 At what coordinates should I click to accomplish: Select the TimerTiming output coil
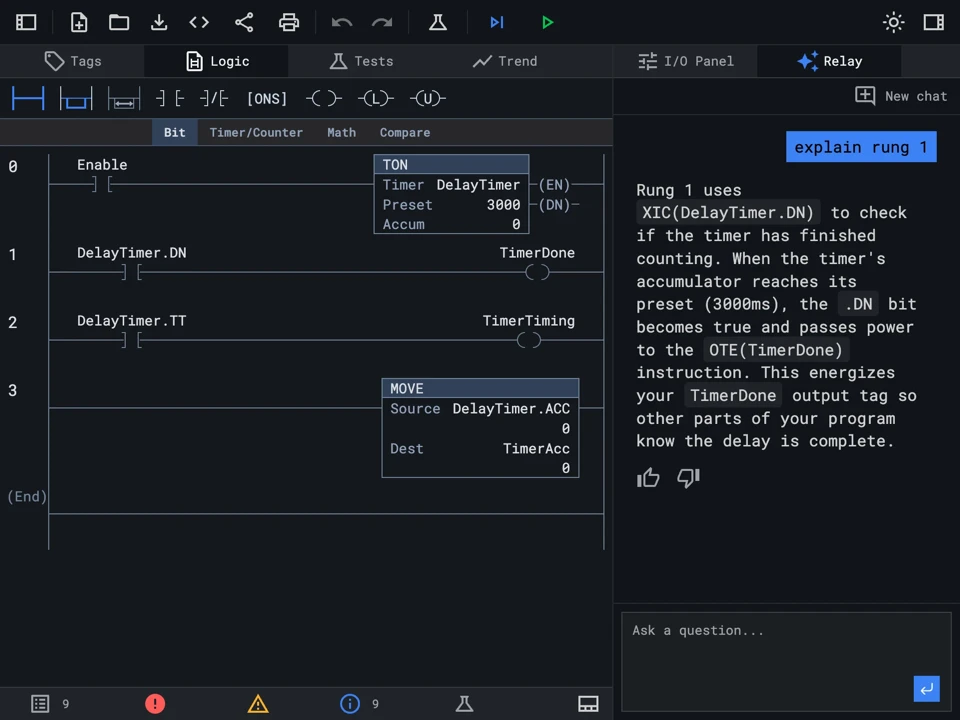(x=528, y=340)
